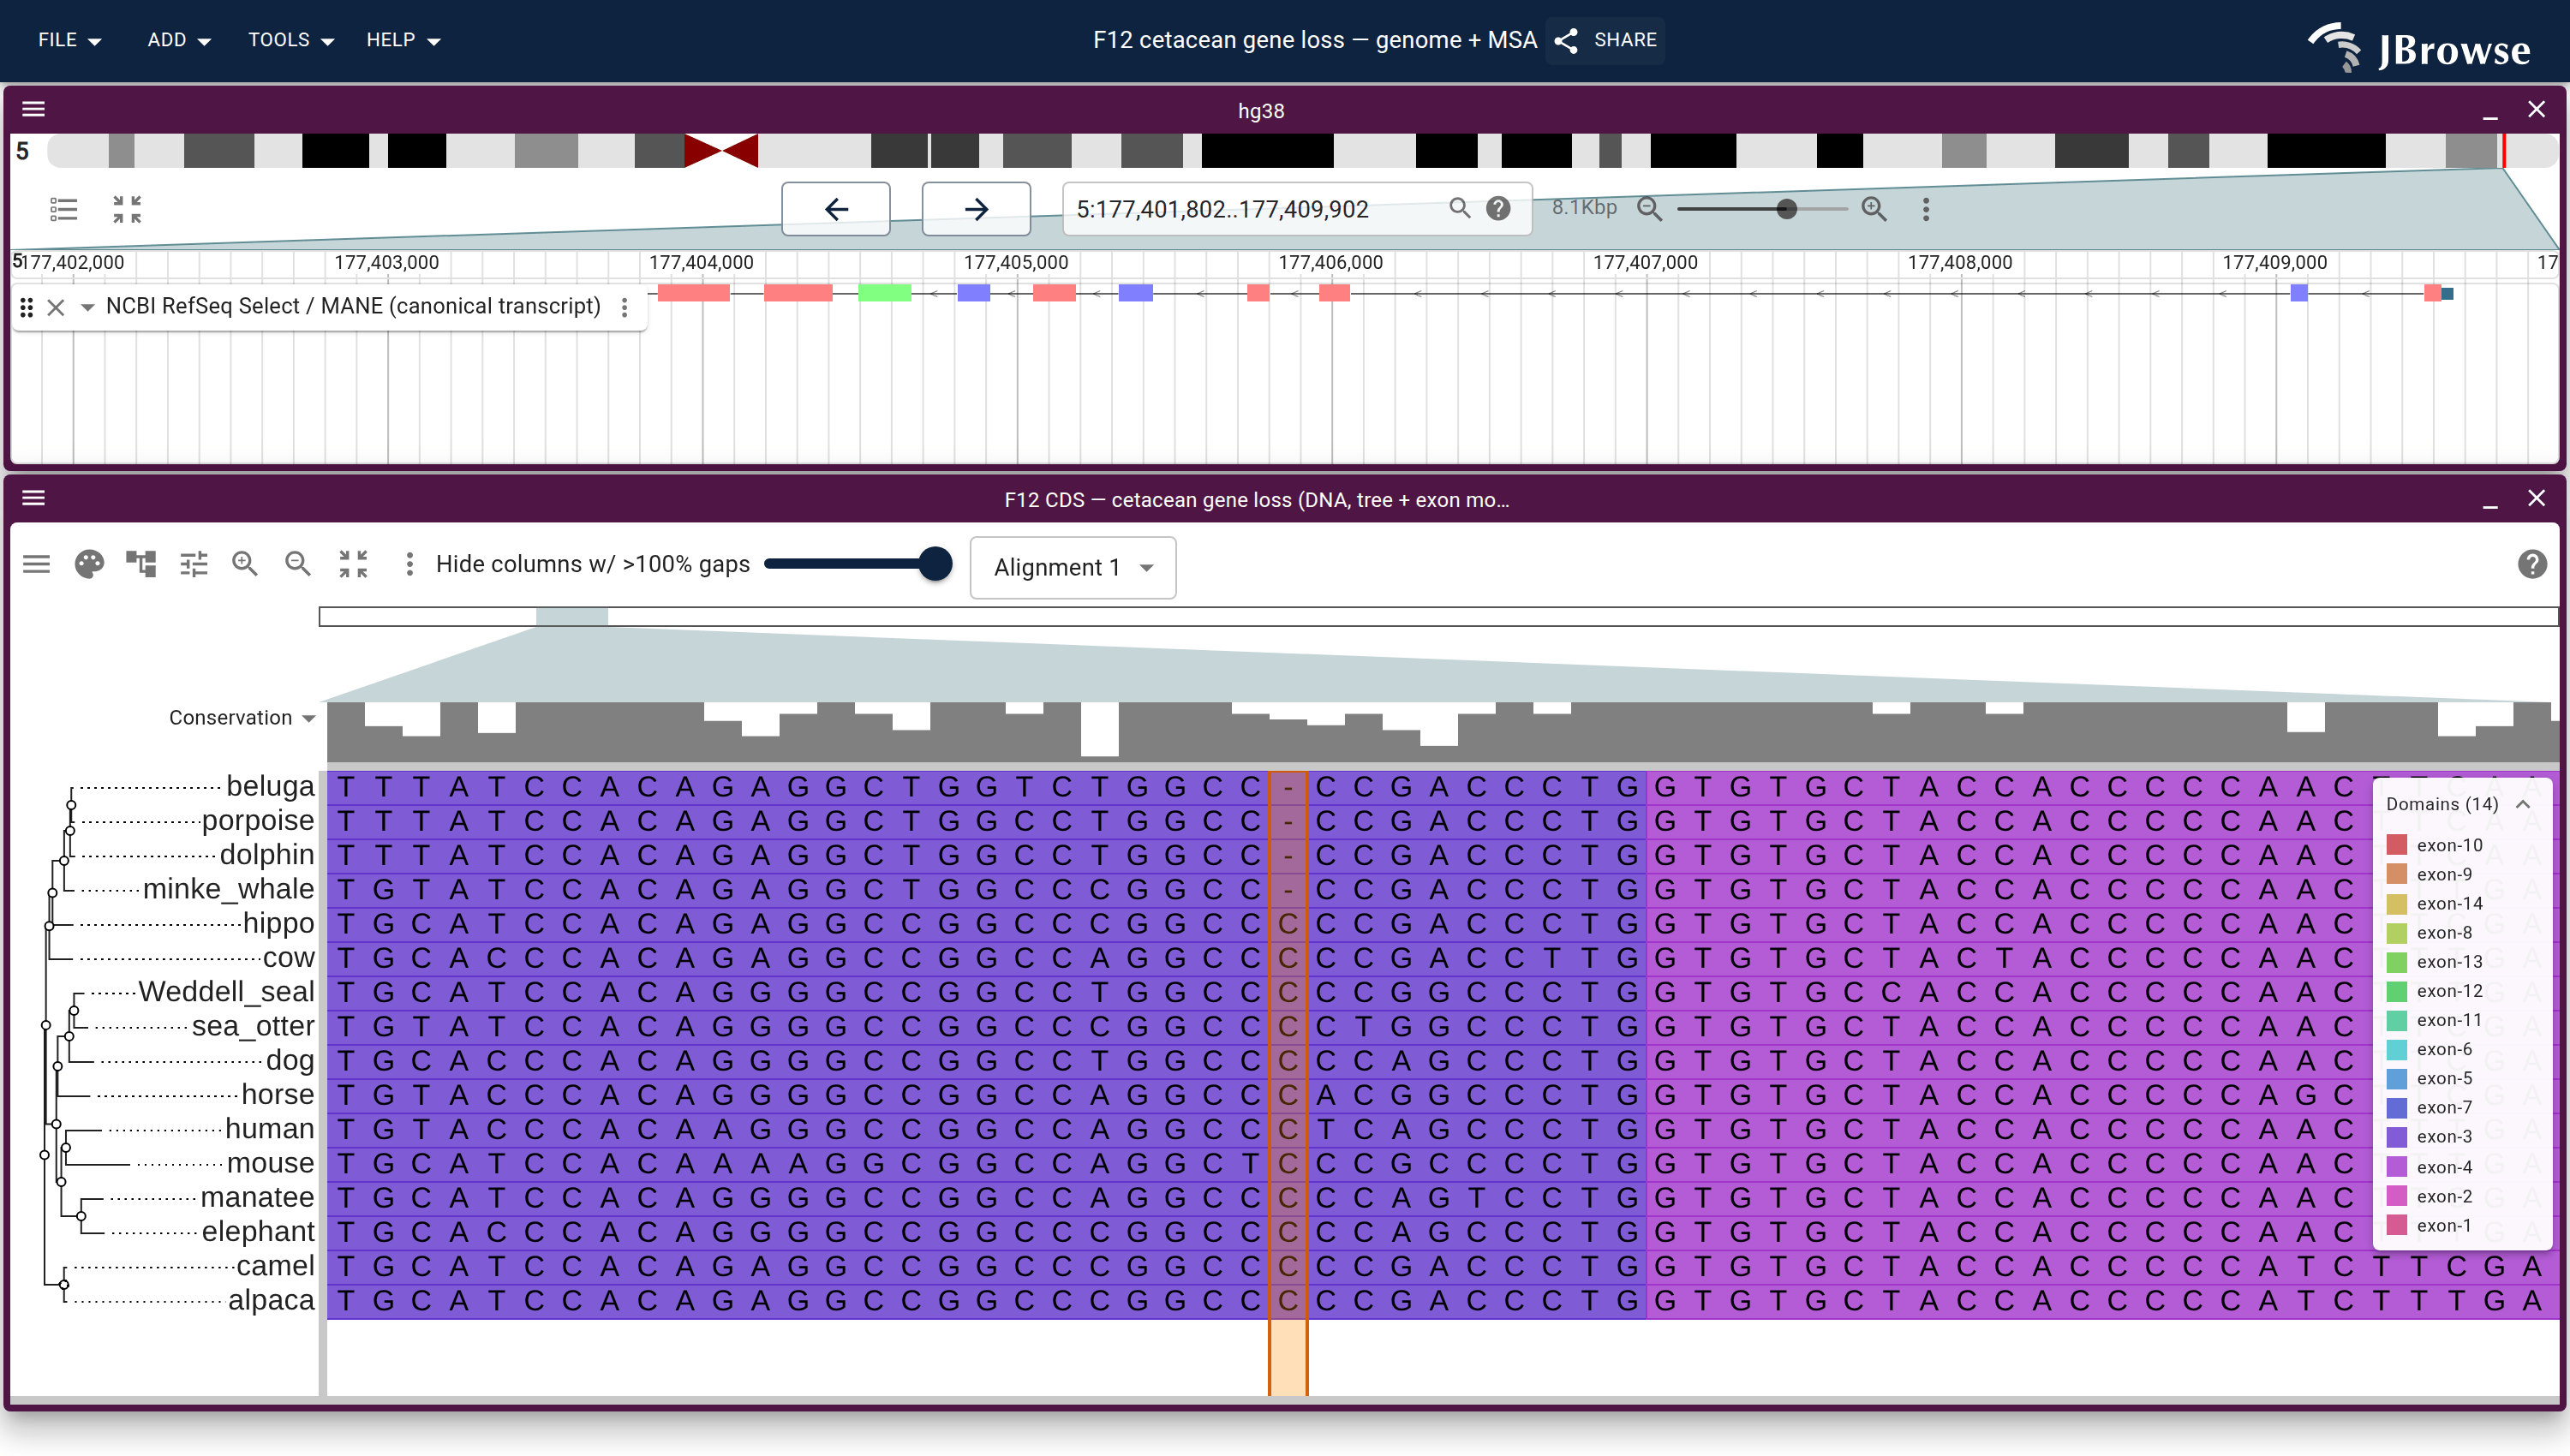Viewport: 2570px width, 1456px height.
Task: Open the FILE menu
Action: click(x=69, y=40)
